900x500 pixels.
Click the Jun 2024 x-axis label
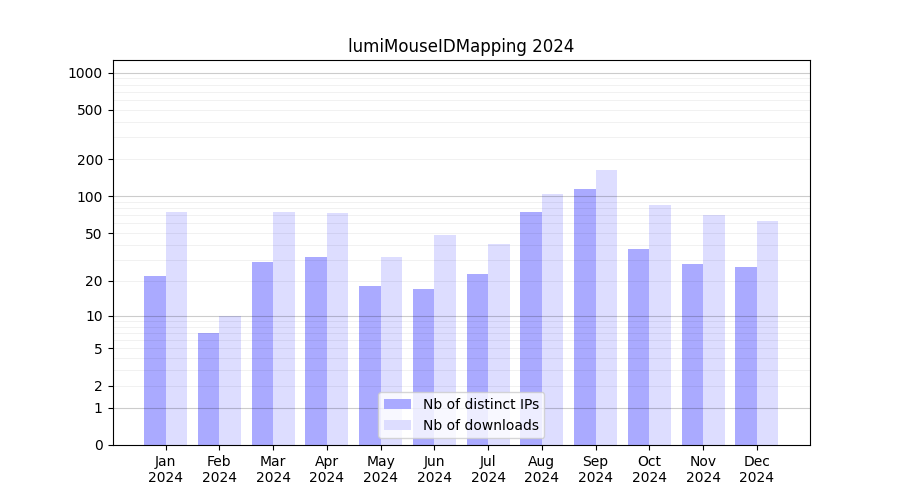(x=434, y=469)
